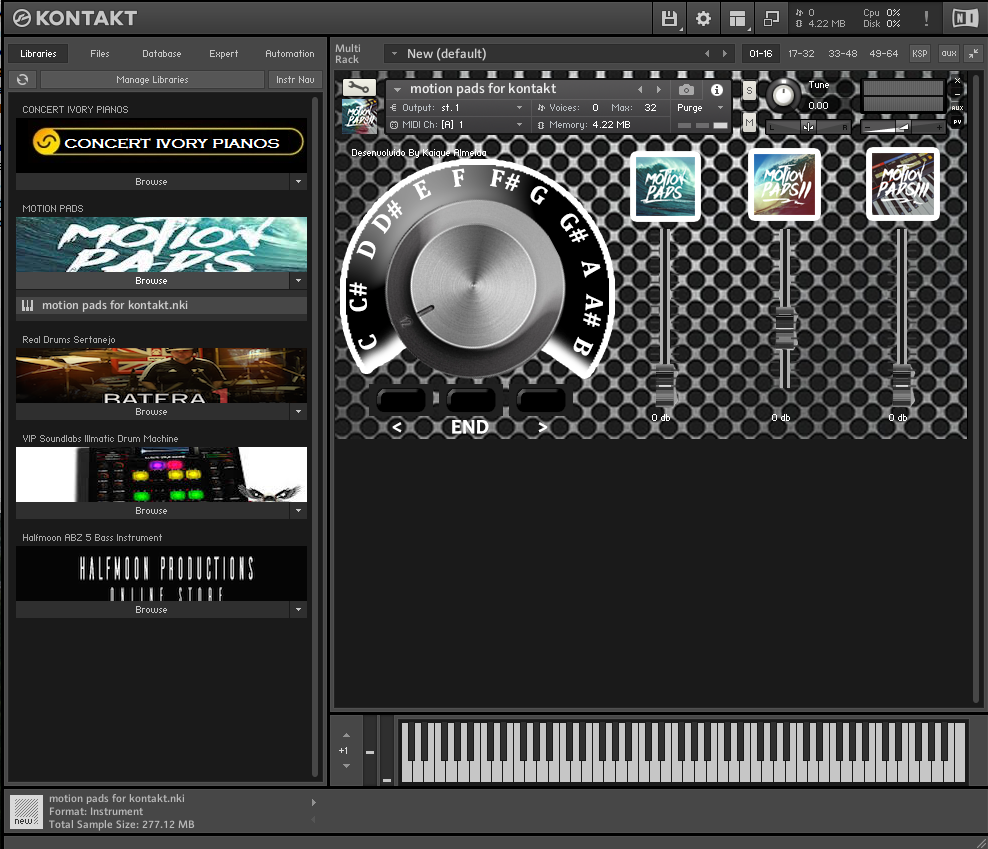Click the Tune knob
Image resolution: width=988 pixels, height=849 pixels.
[783, 95]
